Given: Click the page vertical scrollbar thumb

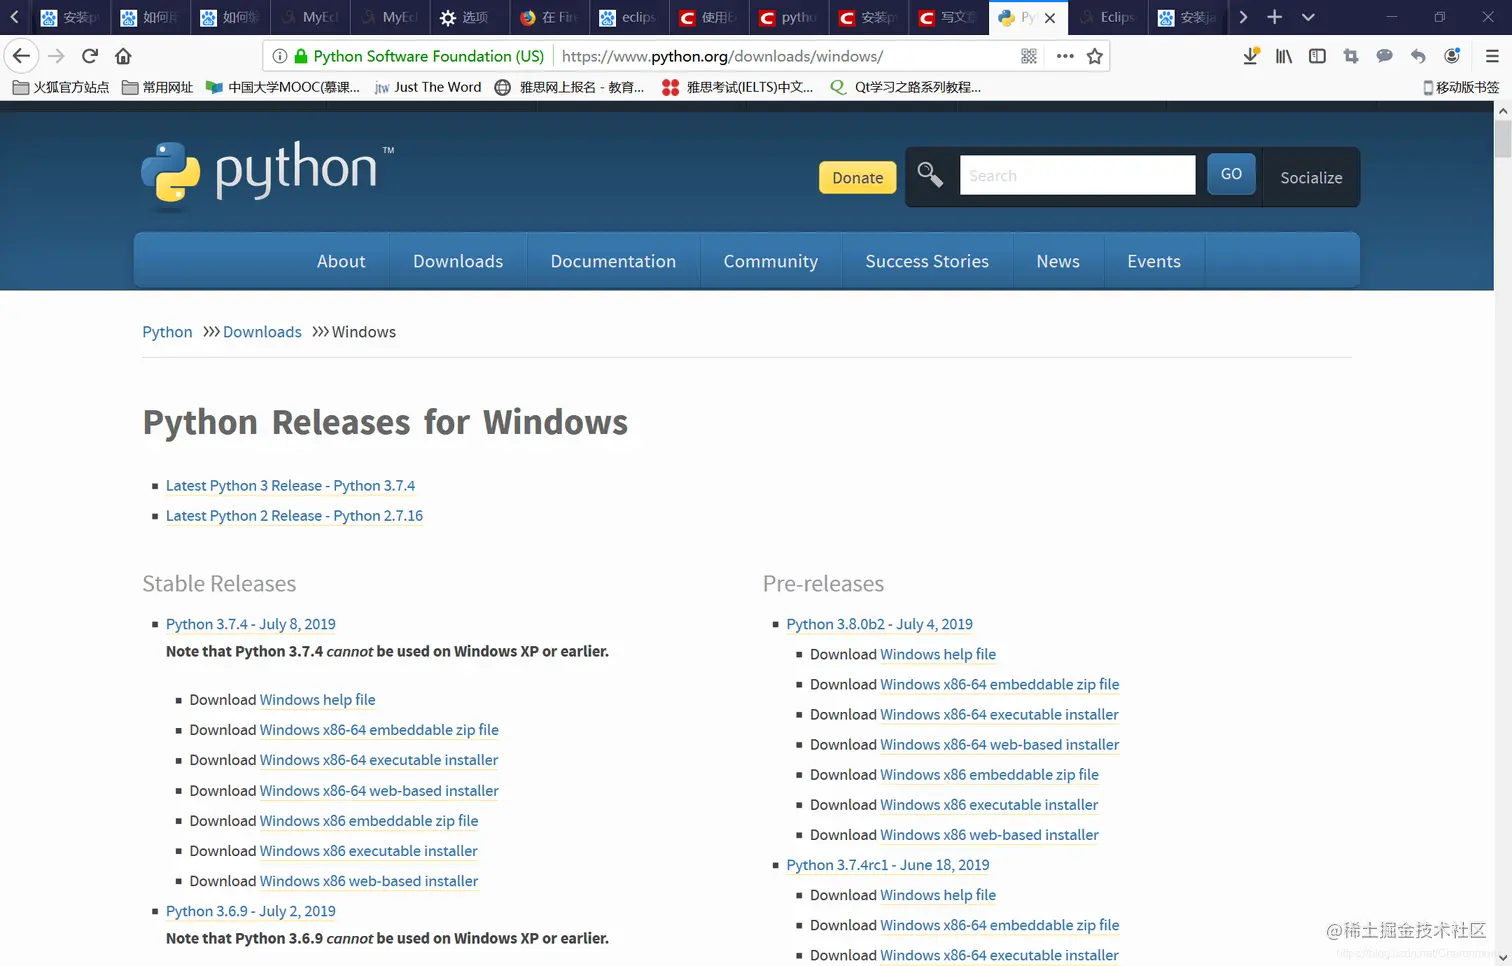Looking at the screenshot, I should pos(1502,139).
